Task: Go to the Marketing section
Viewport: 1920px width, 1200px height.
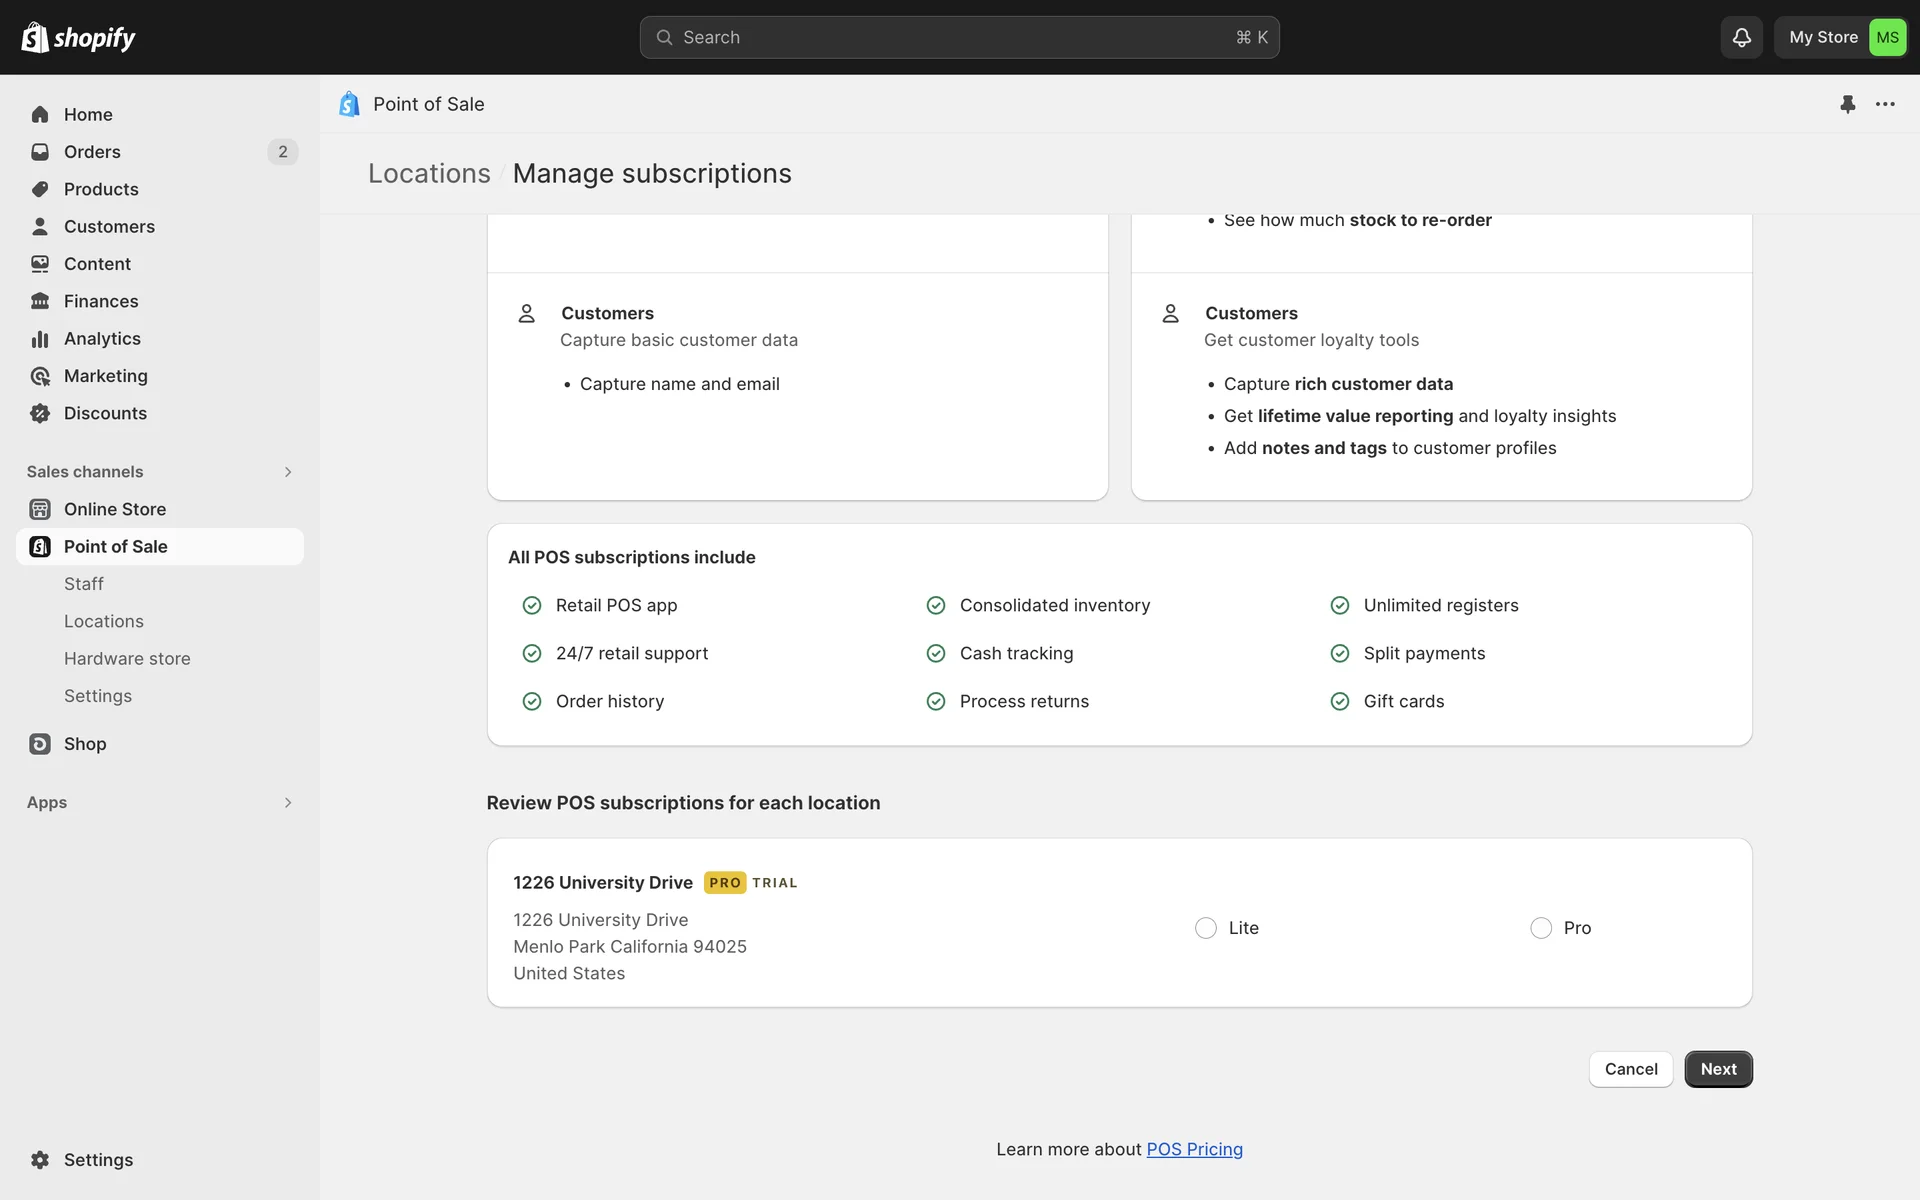Action: (105, 376)
